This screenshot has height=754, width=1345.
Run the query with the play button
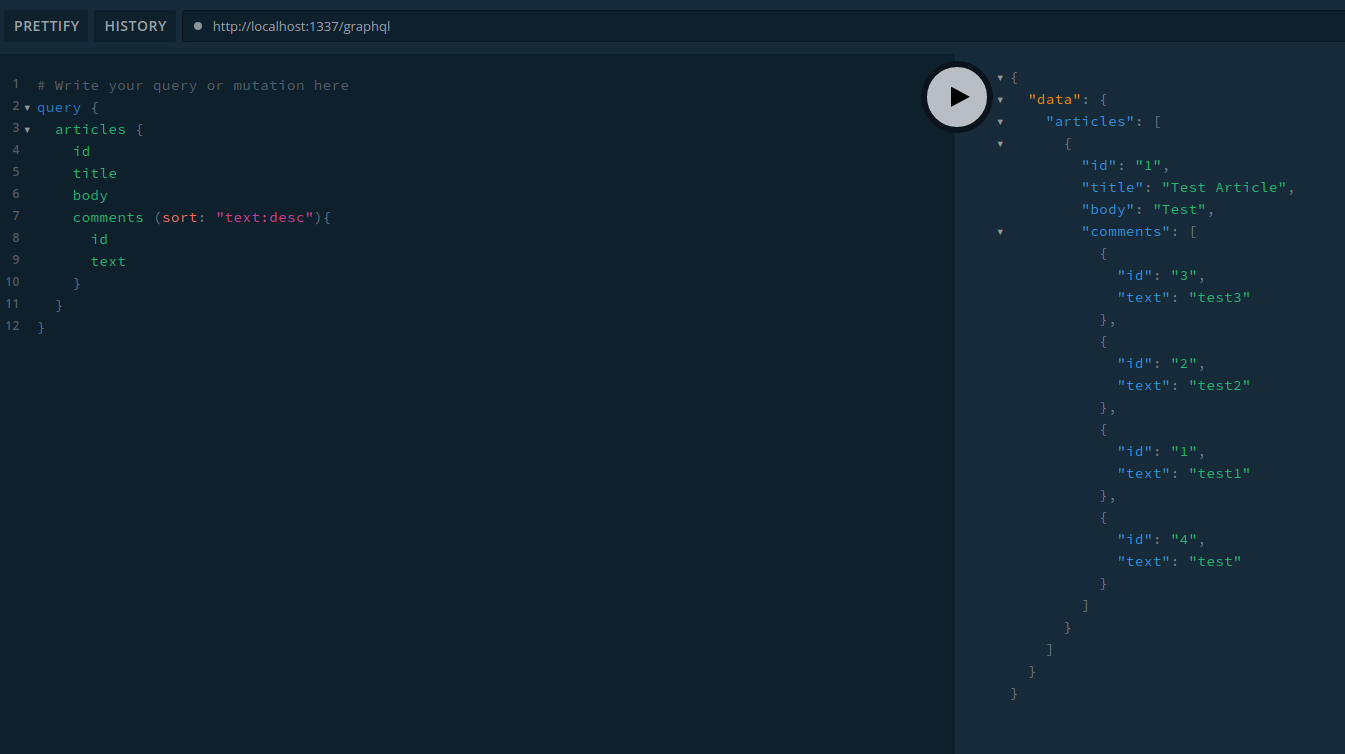coord(957,96)
